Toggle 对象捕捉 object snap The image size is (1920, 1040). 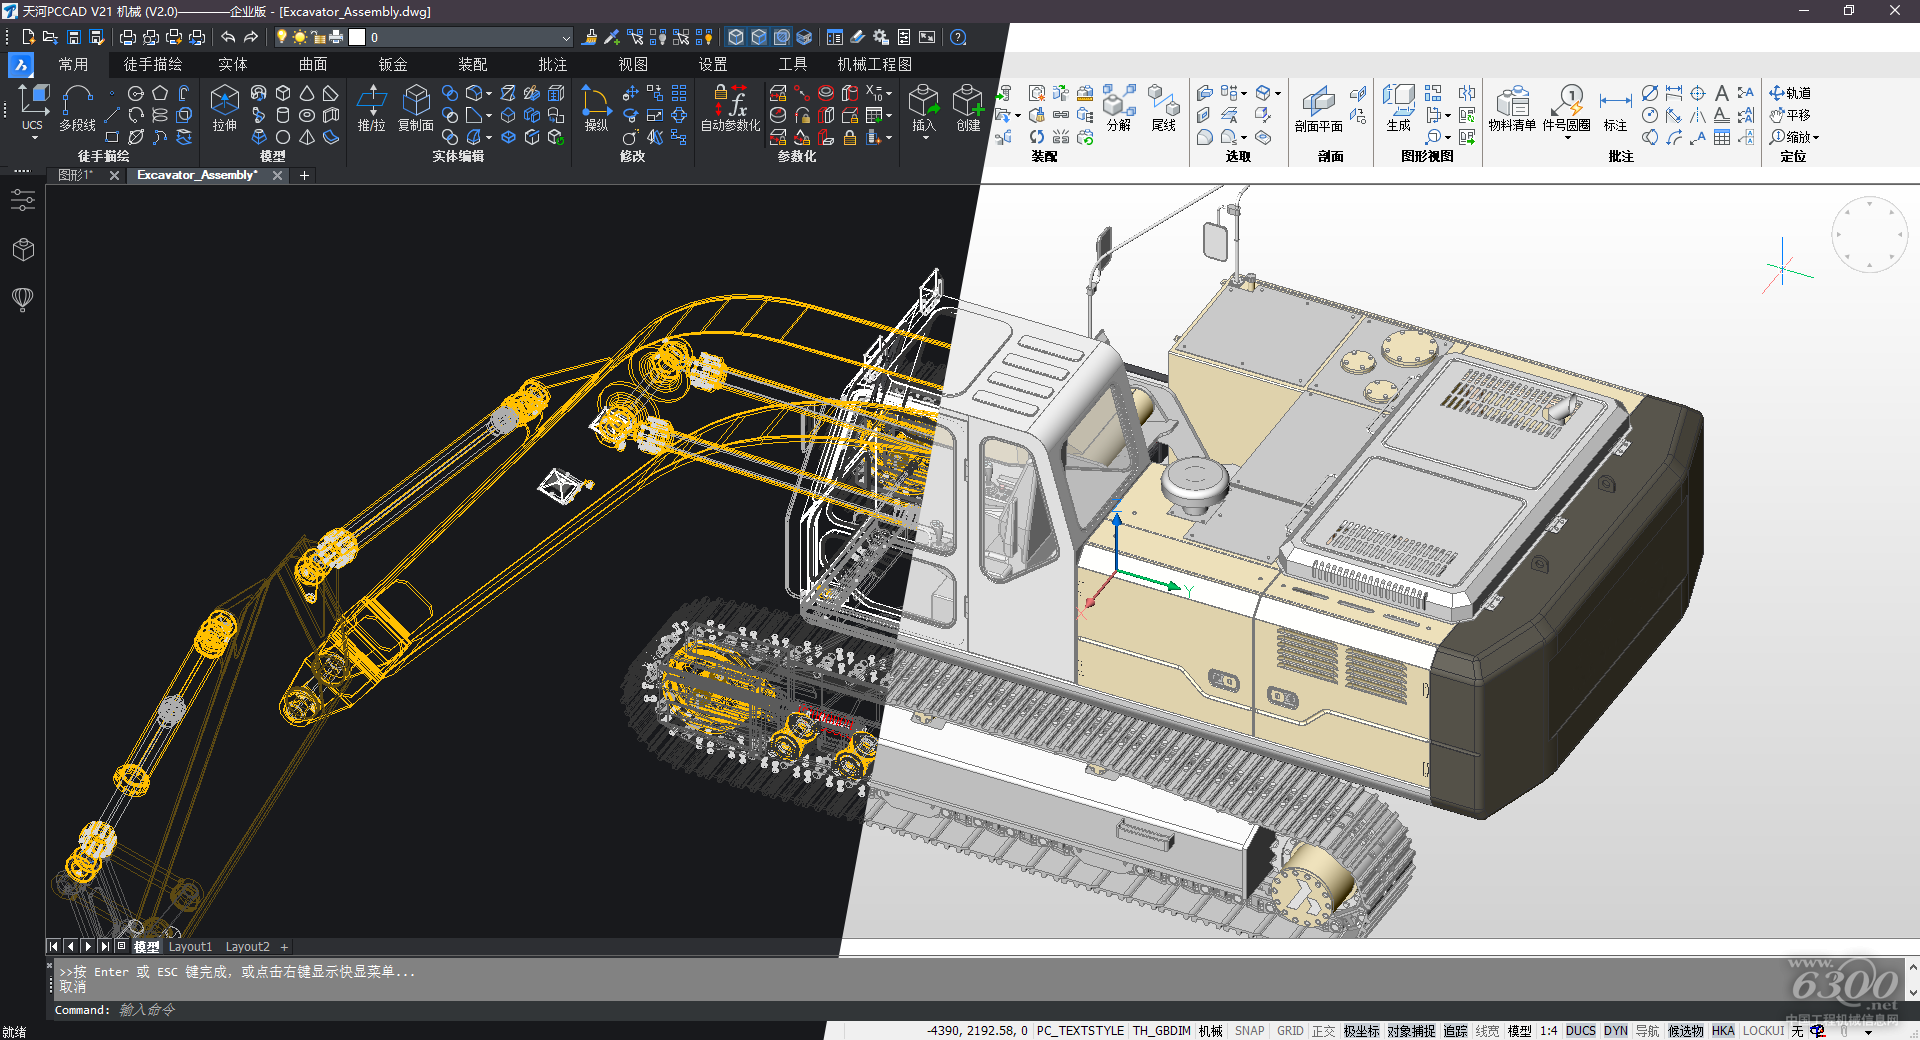point(1411,1031)
